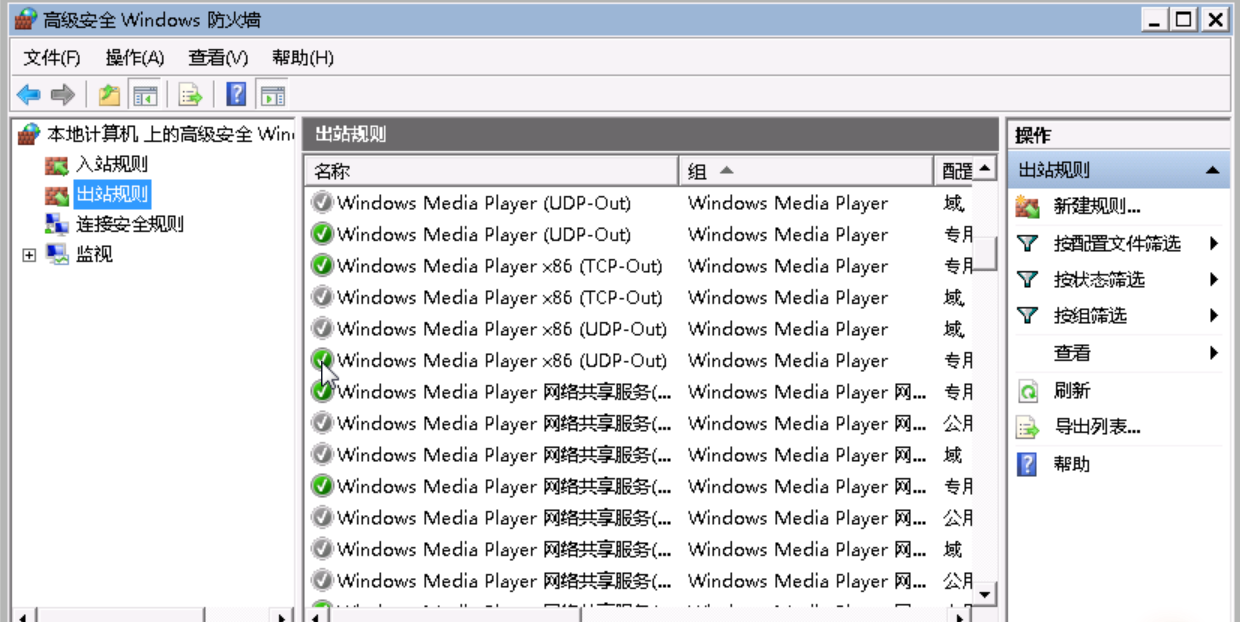Open the 帮助(H) menu in menu bar
Screen dimensions: 1240x622
click(302, 58)
